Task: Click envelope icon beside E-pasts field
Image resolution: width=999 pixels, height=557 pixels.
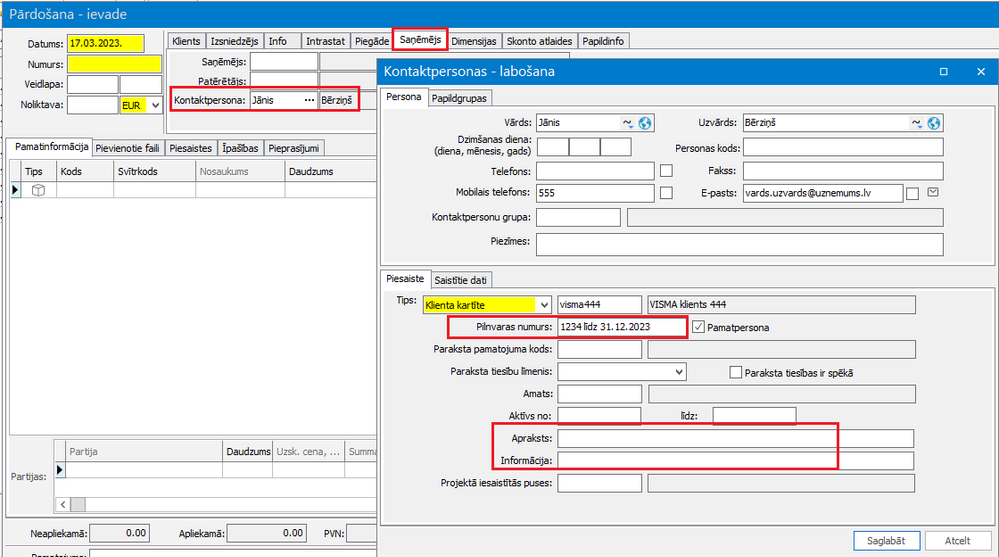Action: 933,192
